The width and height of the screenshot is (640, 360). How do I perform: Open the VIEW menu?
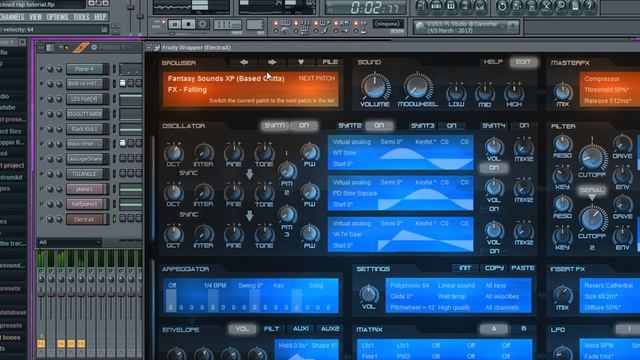[x=35, y=17]
